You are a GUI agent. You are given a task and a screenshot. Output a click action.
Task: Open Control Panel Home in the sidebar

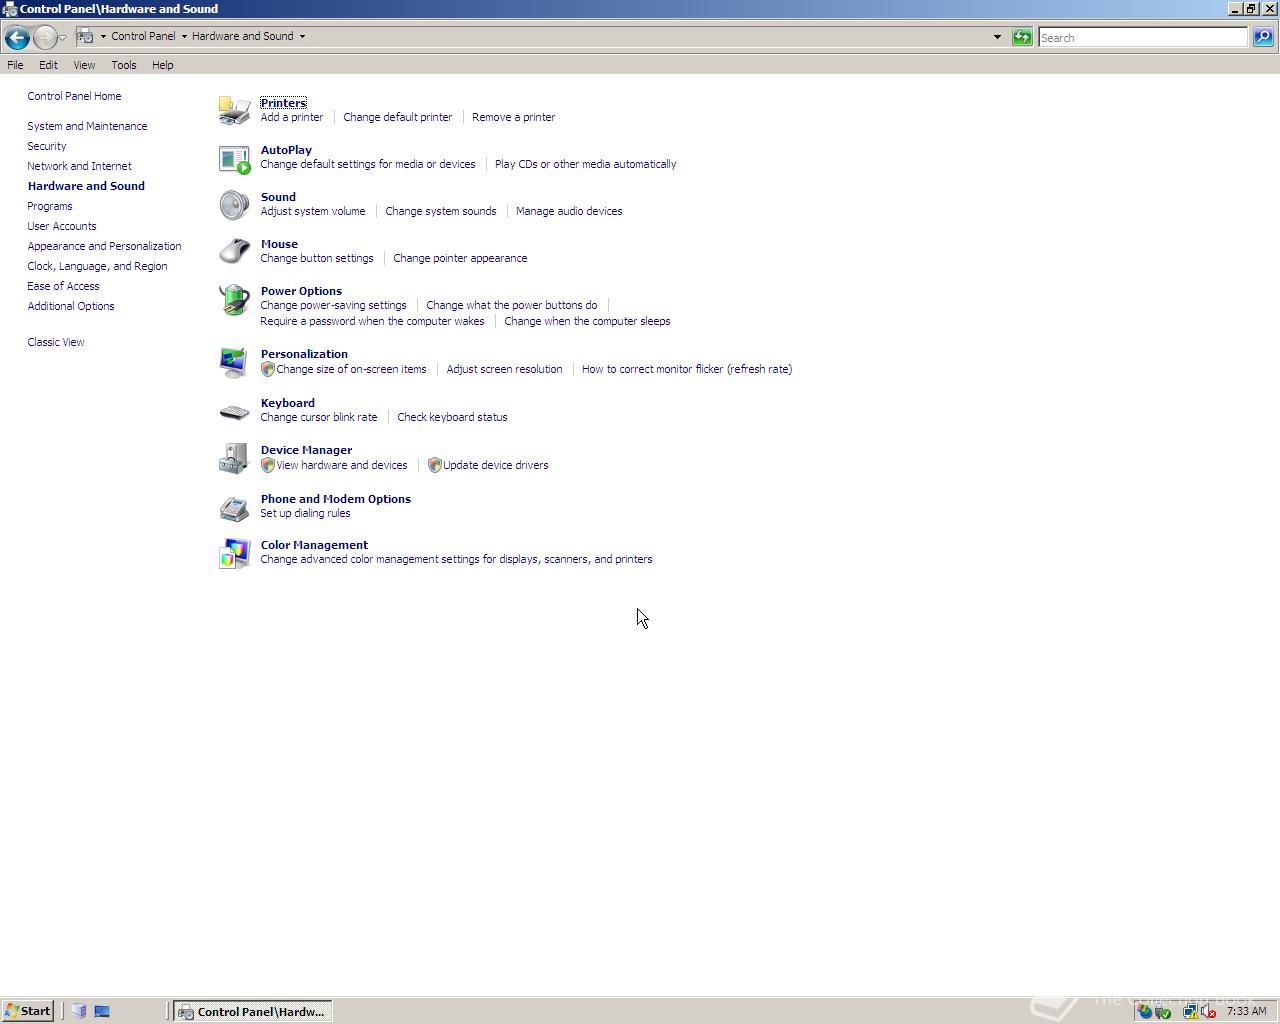click(x=74, y=96)
